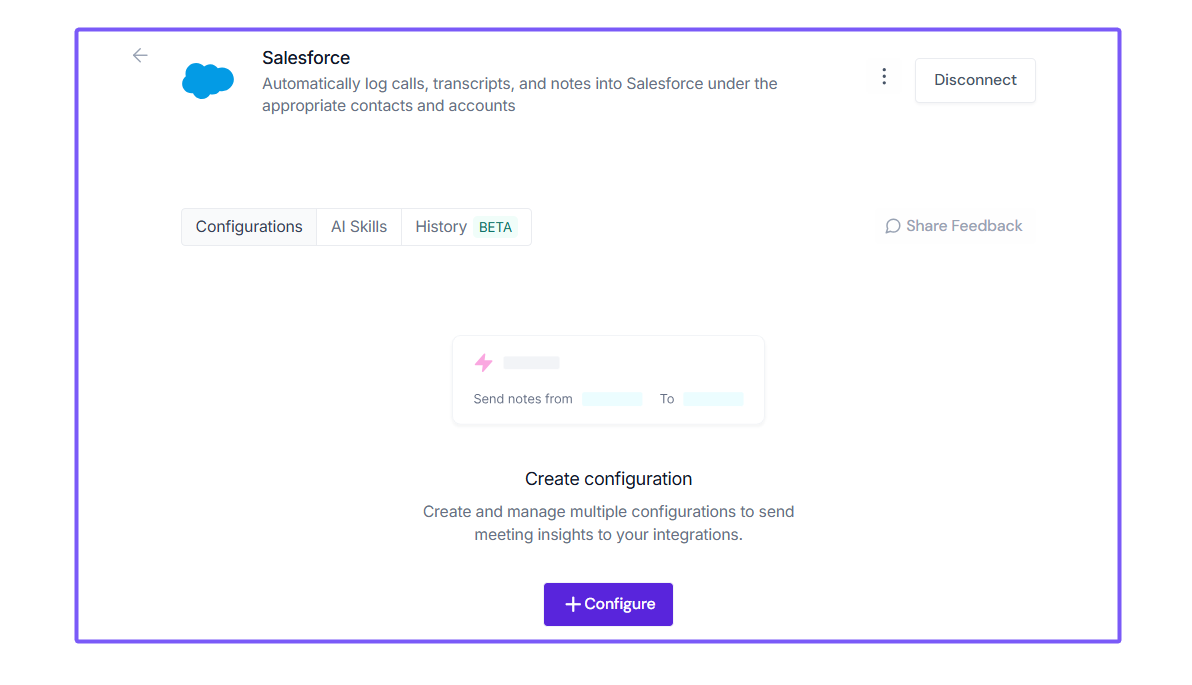Screen dimensions: 1192x685
Task: Click the destination placeholder after 'To'
Action: (x=713, y=399)
